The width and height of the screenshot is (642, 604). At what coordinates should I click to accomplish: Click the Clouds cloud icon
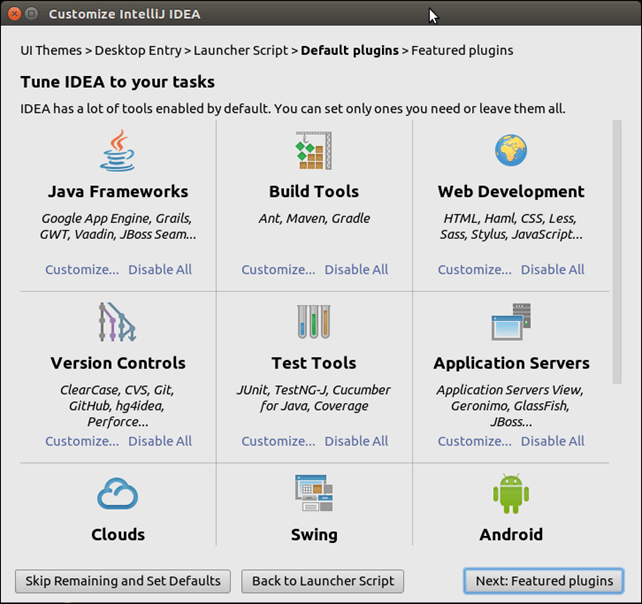(x=118, y=493)
